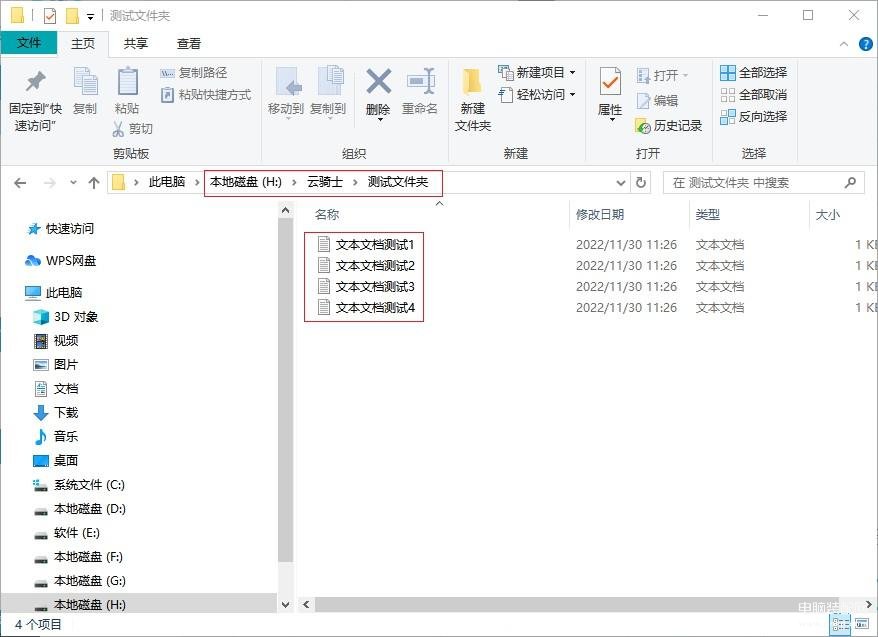
Task: Click the navigation pane vertical scrollbar
Action: coord(286,390)
